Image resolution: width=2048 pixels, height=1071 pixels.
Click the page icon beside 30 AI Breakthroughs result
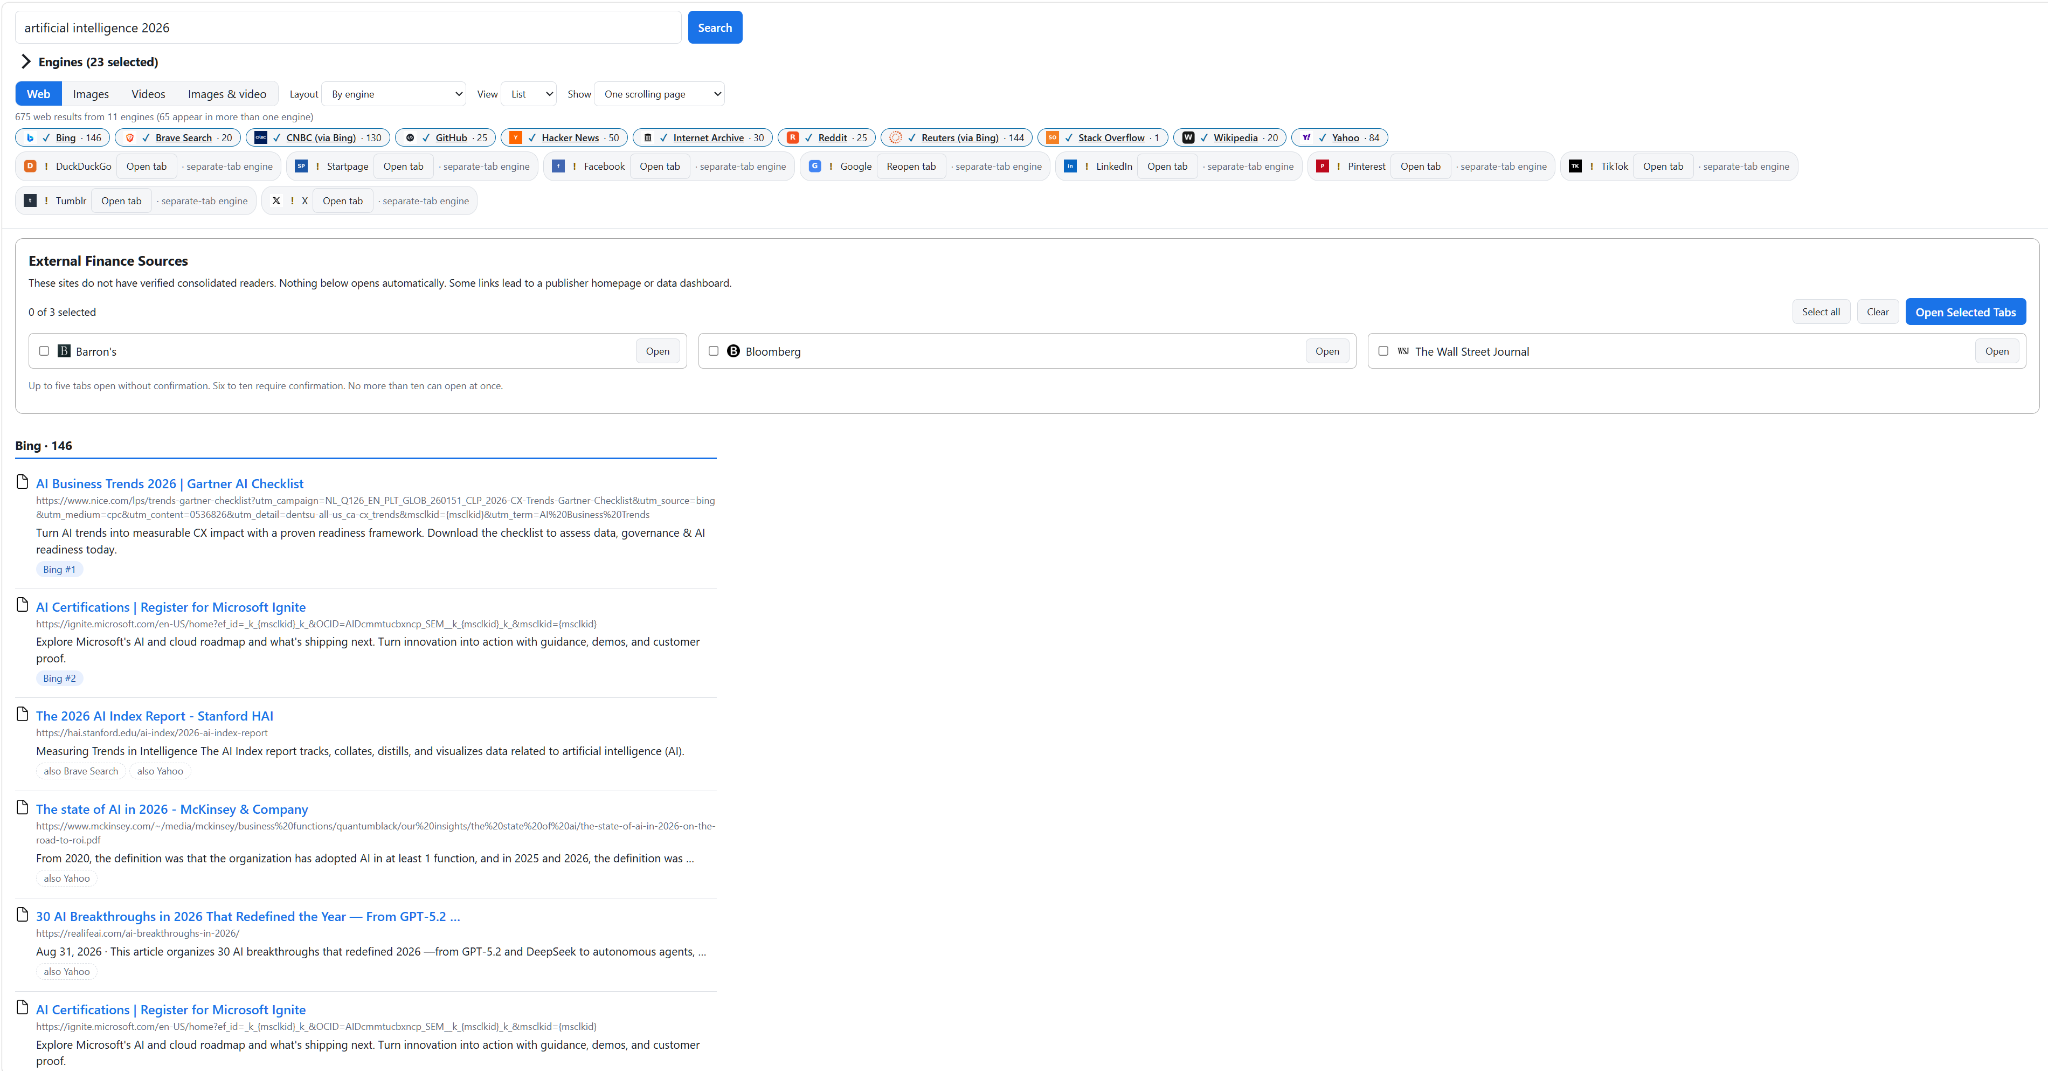point(22,914)
